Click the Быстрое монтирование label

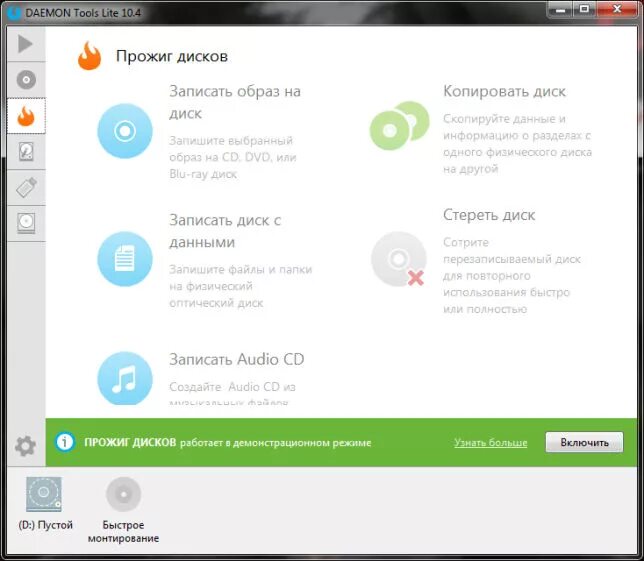click(x=123, y=531)
